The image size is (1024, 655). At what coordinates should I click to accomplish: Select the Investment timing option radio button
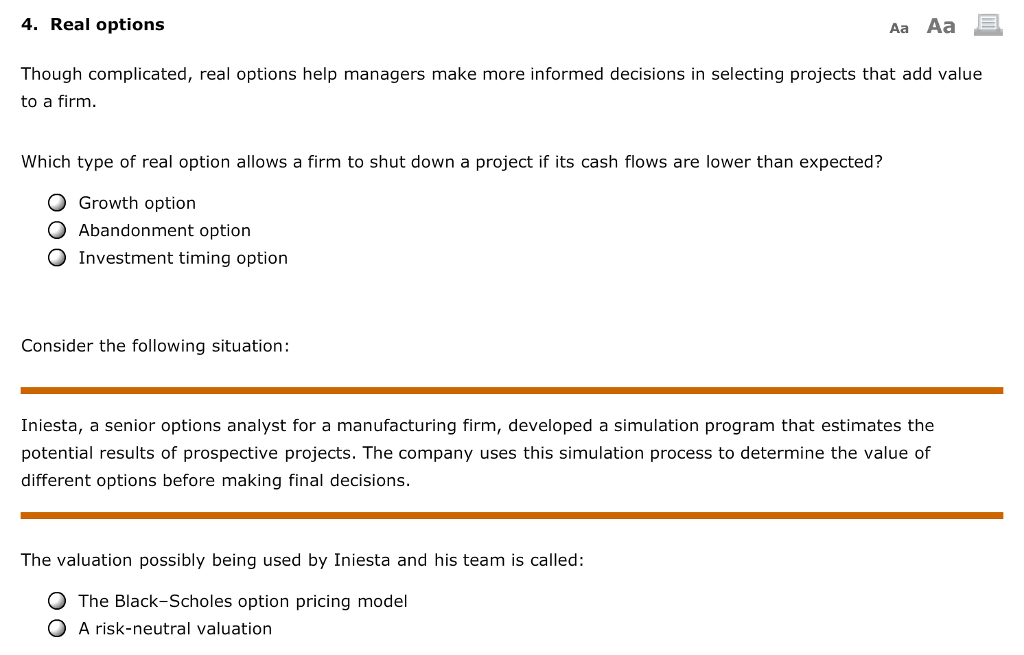[x=57, y=257]
